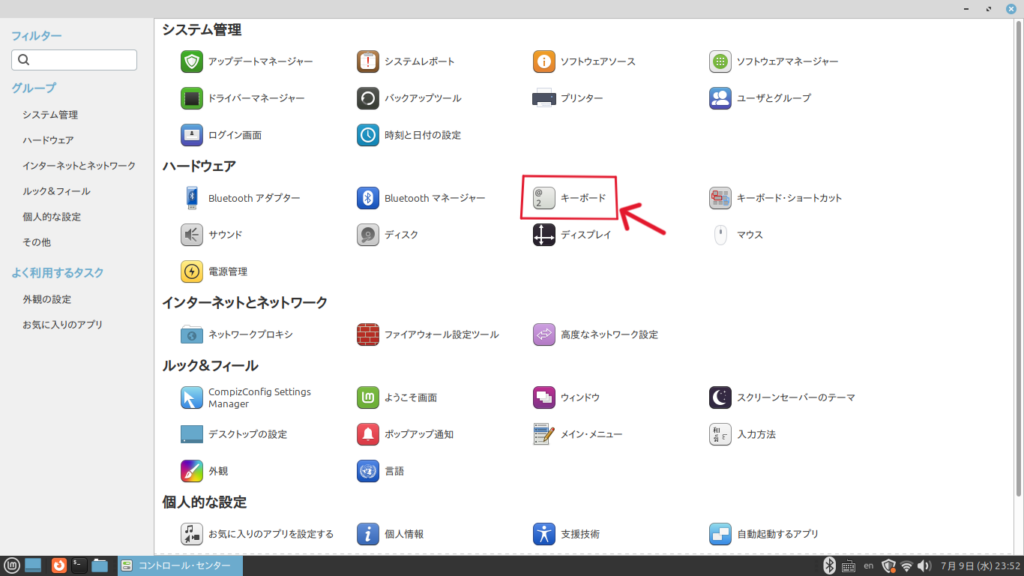Select コントロール・センター taskbar window button
This screenshot has height=576, width=1024.
tap(180, 566)
